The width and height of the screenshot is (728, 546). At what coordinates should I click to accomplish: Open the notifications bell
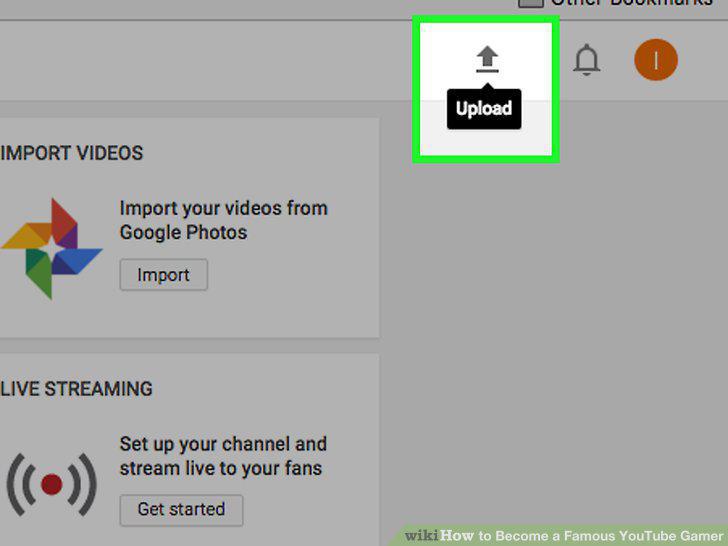pos(587,60)
